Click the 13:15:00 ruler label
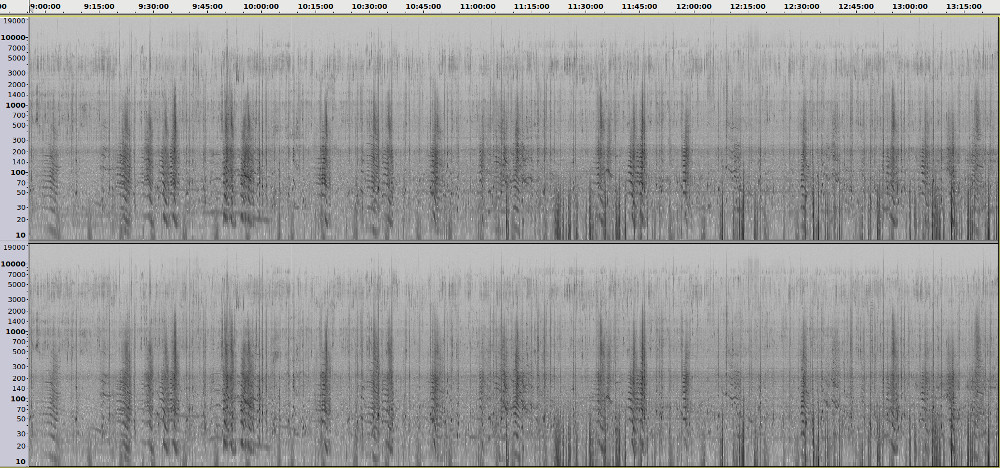 pos(963,6)
